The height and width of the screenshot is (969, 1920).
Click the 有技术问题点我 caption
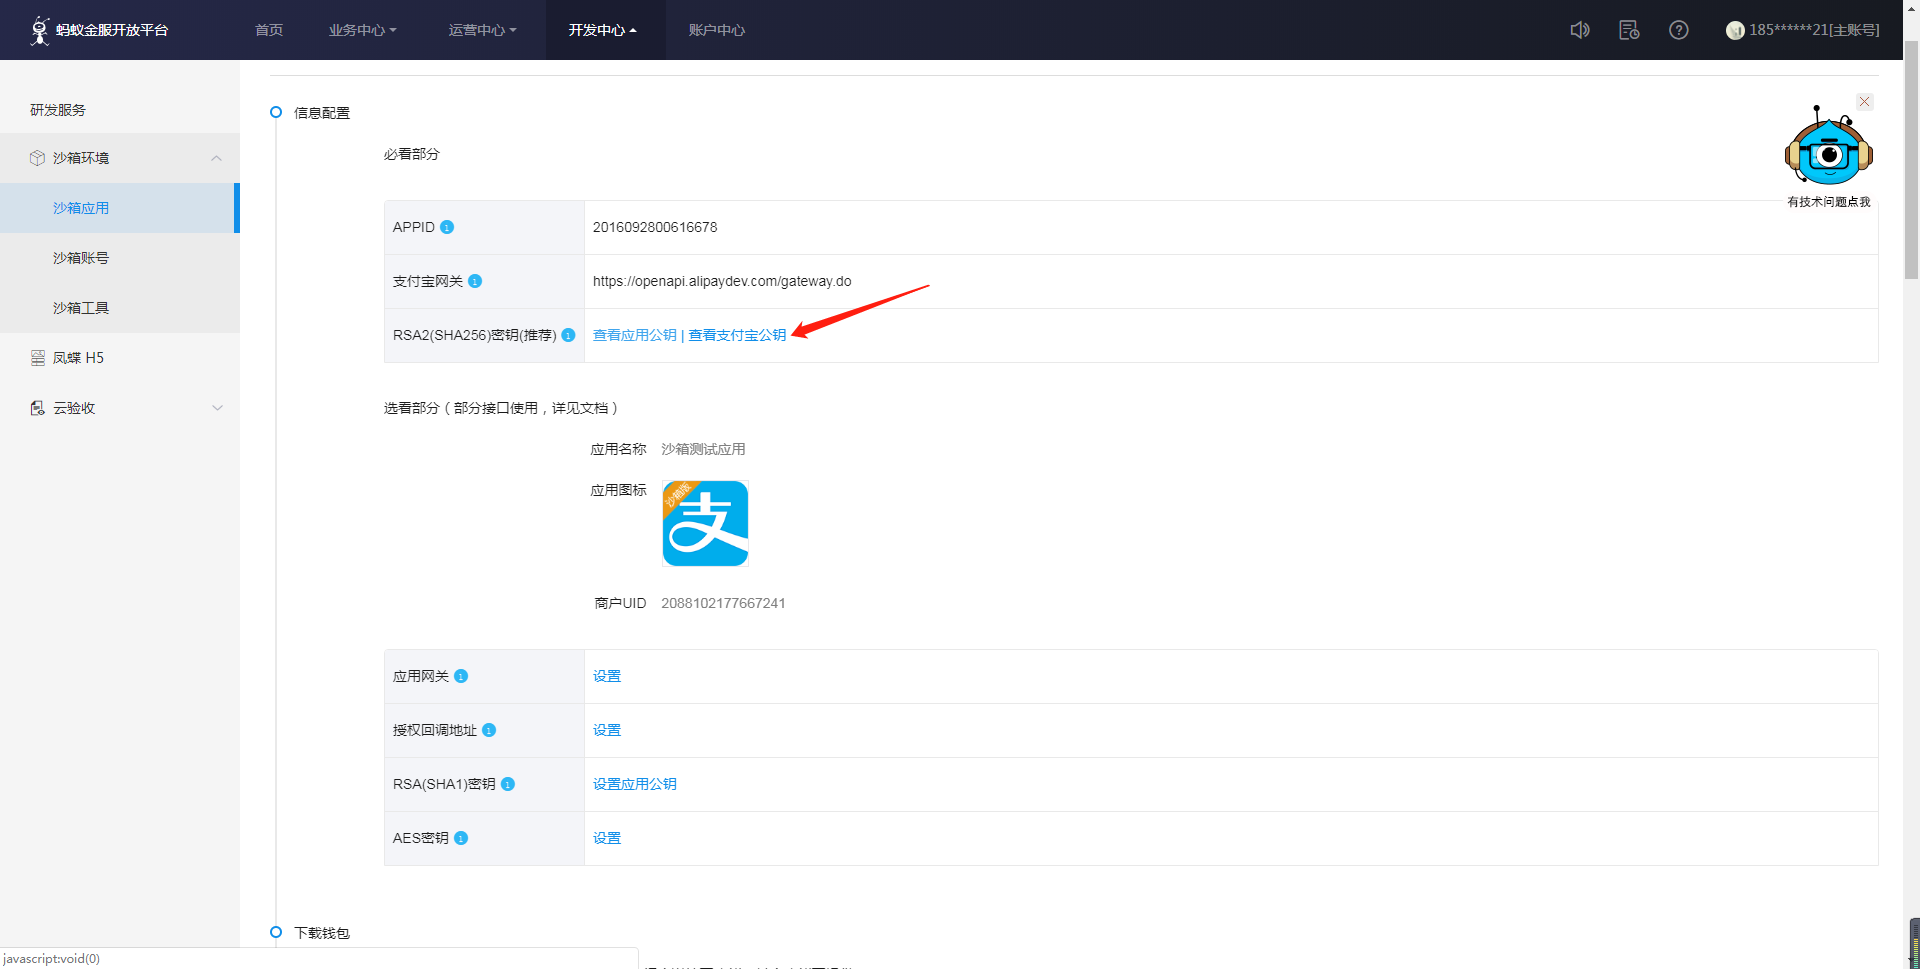coord(1829,202)
